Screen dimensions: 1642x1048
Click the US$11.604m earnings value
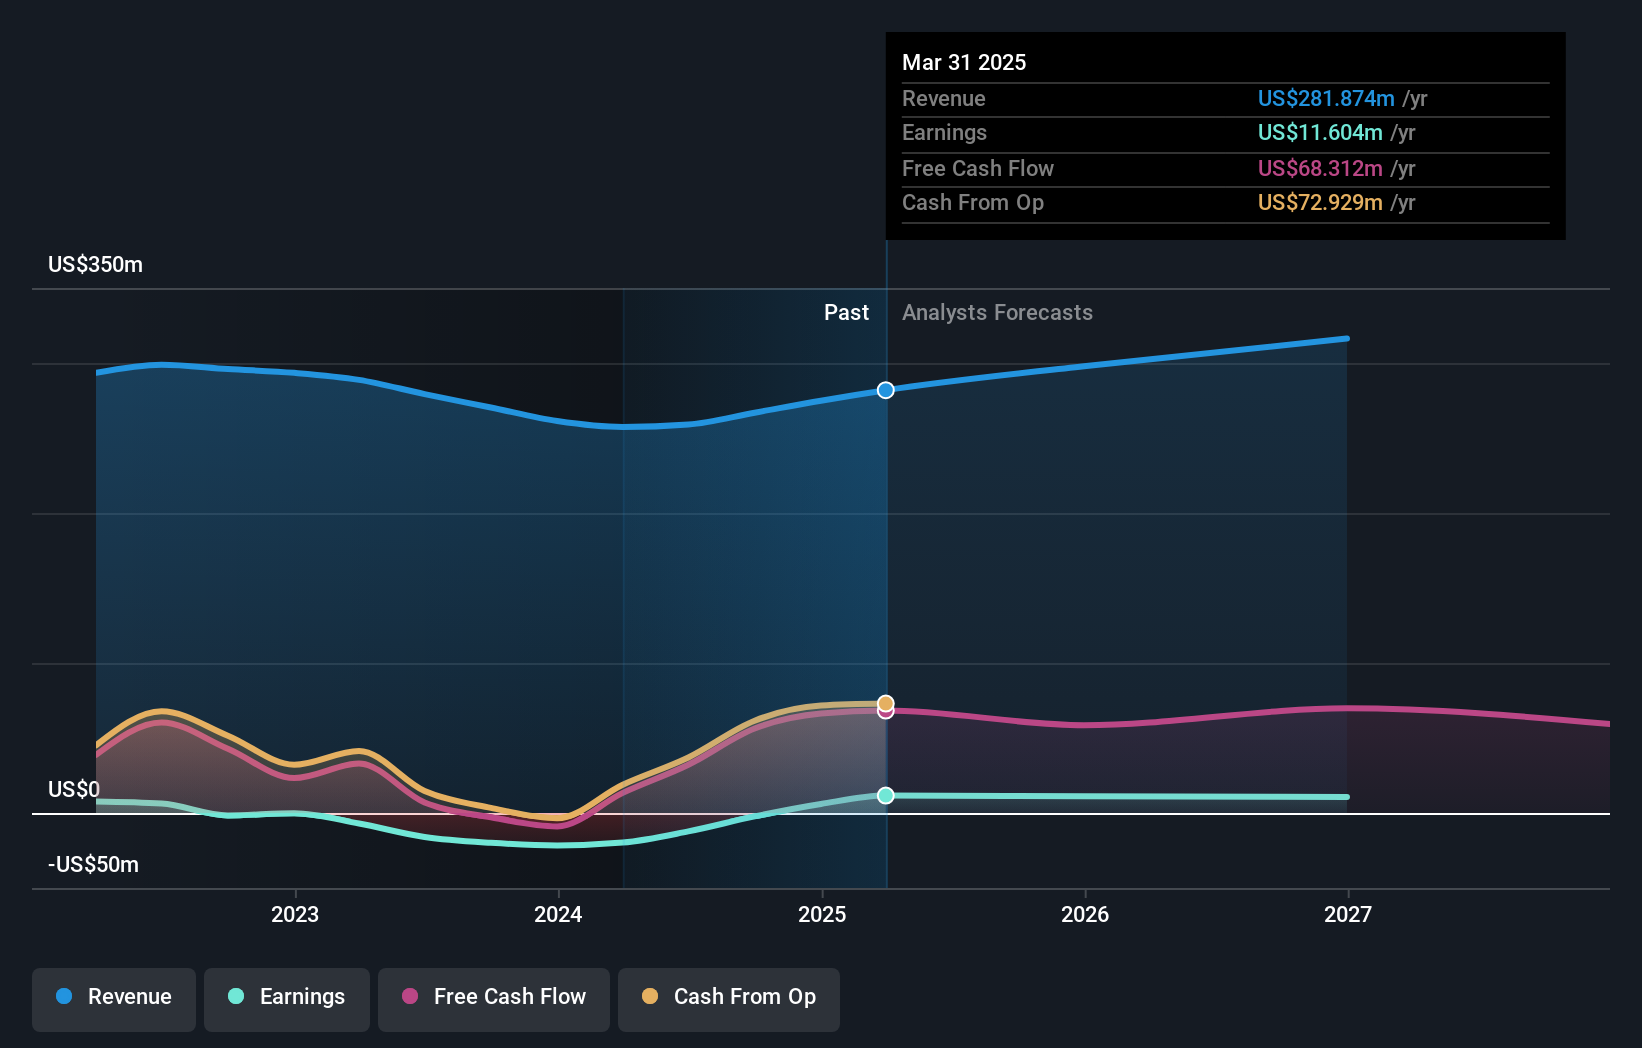(1320, 133)
